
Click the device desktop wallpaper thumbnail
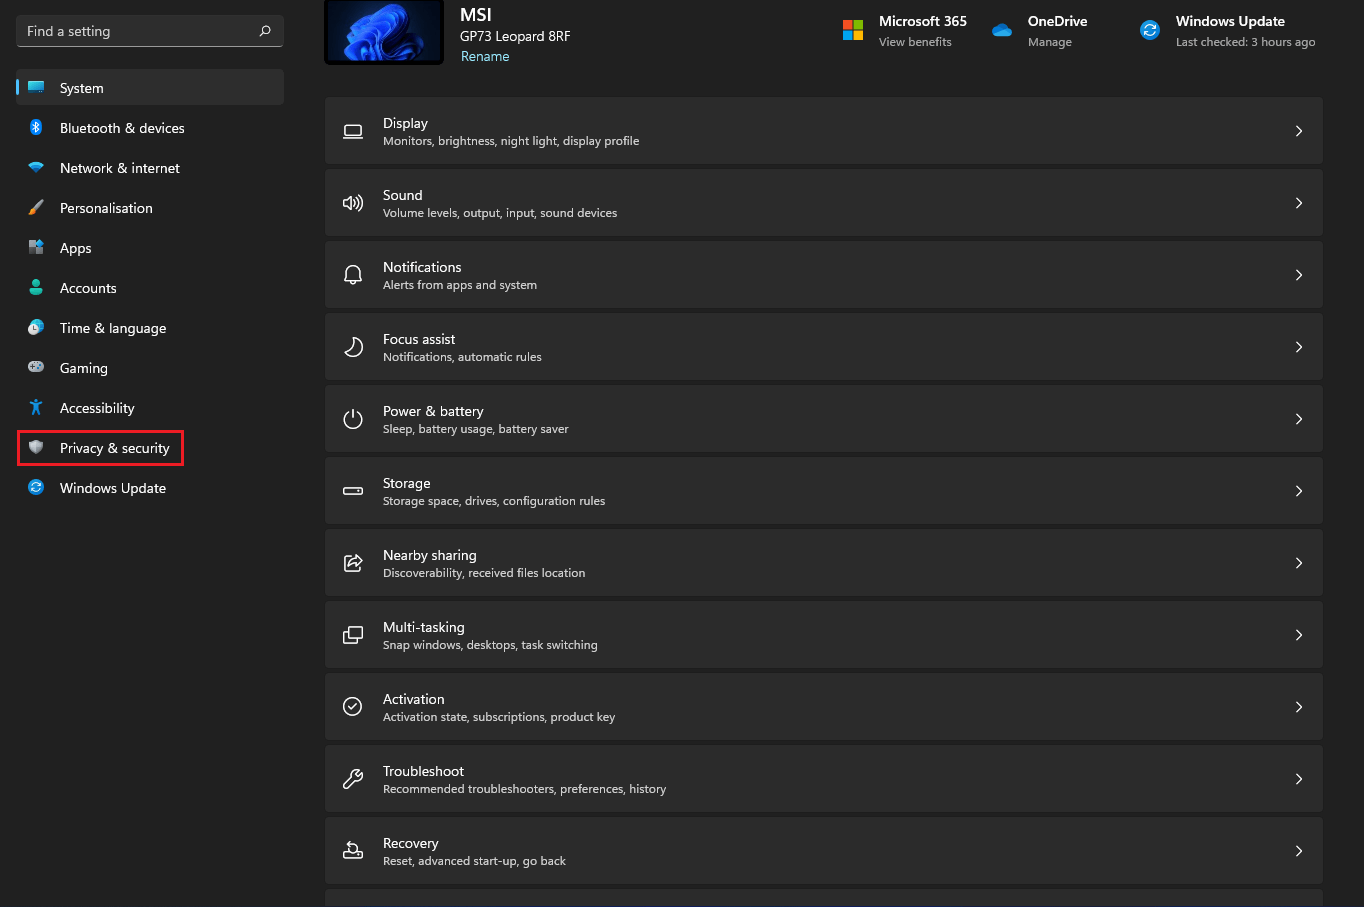click(x=384, y=31)
